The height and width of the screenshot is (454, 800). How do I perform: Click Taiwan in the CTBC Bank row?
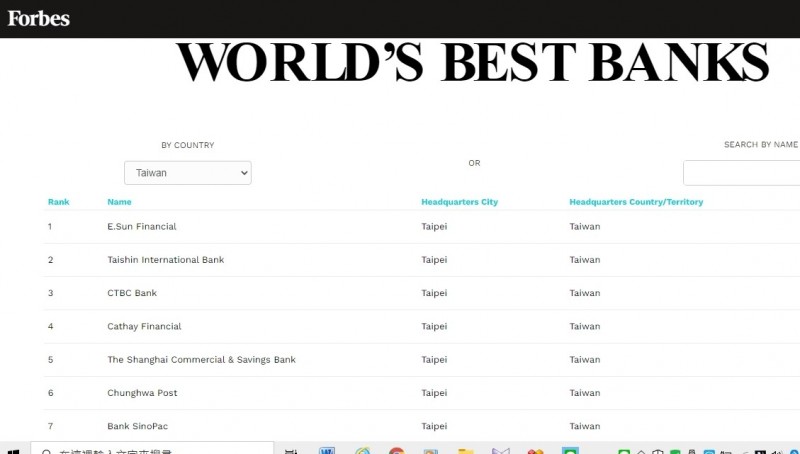click(585, 293)
